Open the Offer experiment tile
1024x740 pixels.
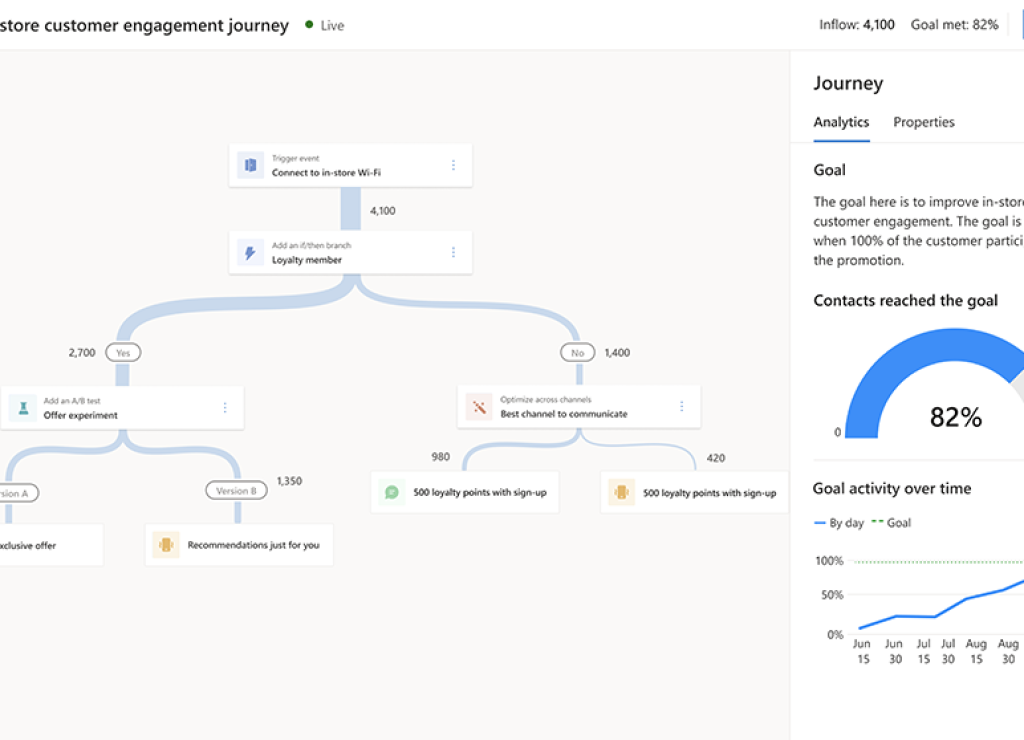[122, 408]
